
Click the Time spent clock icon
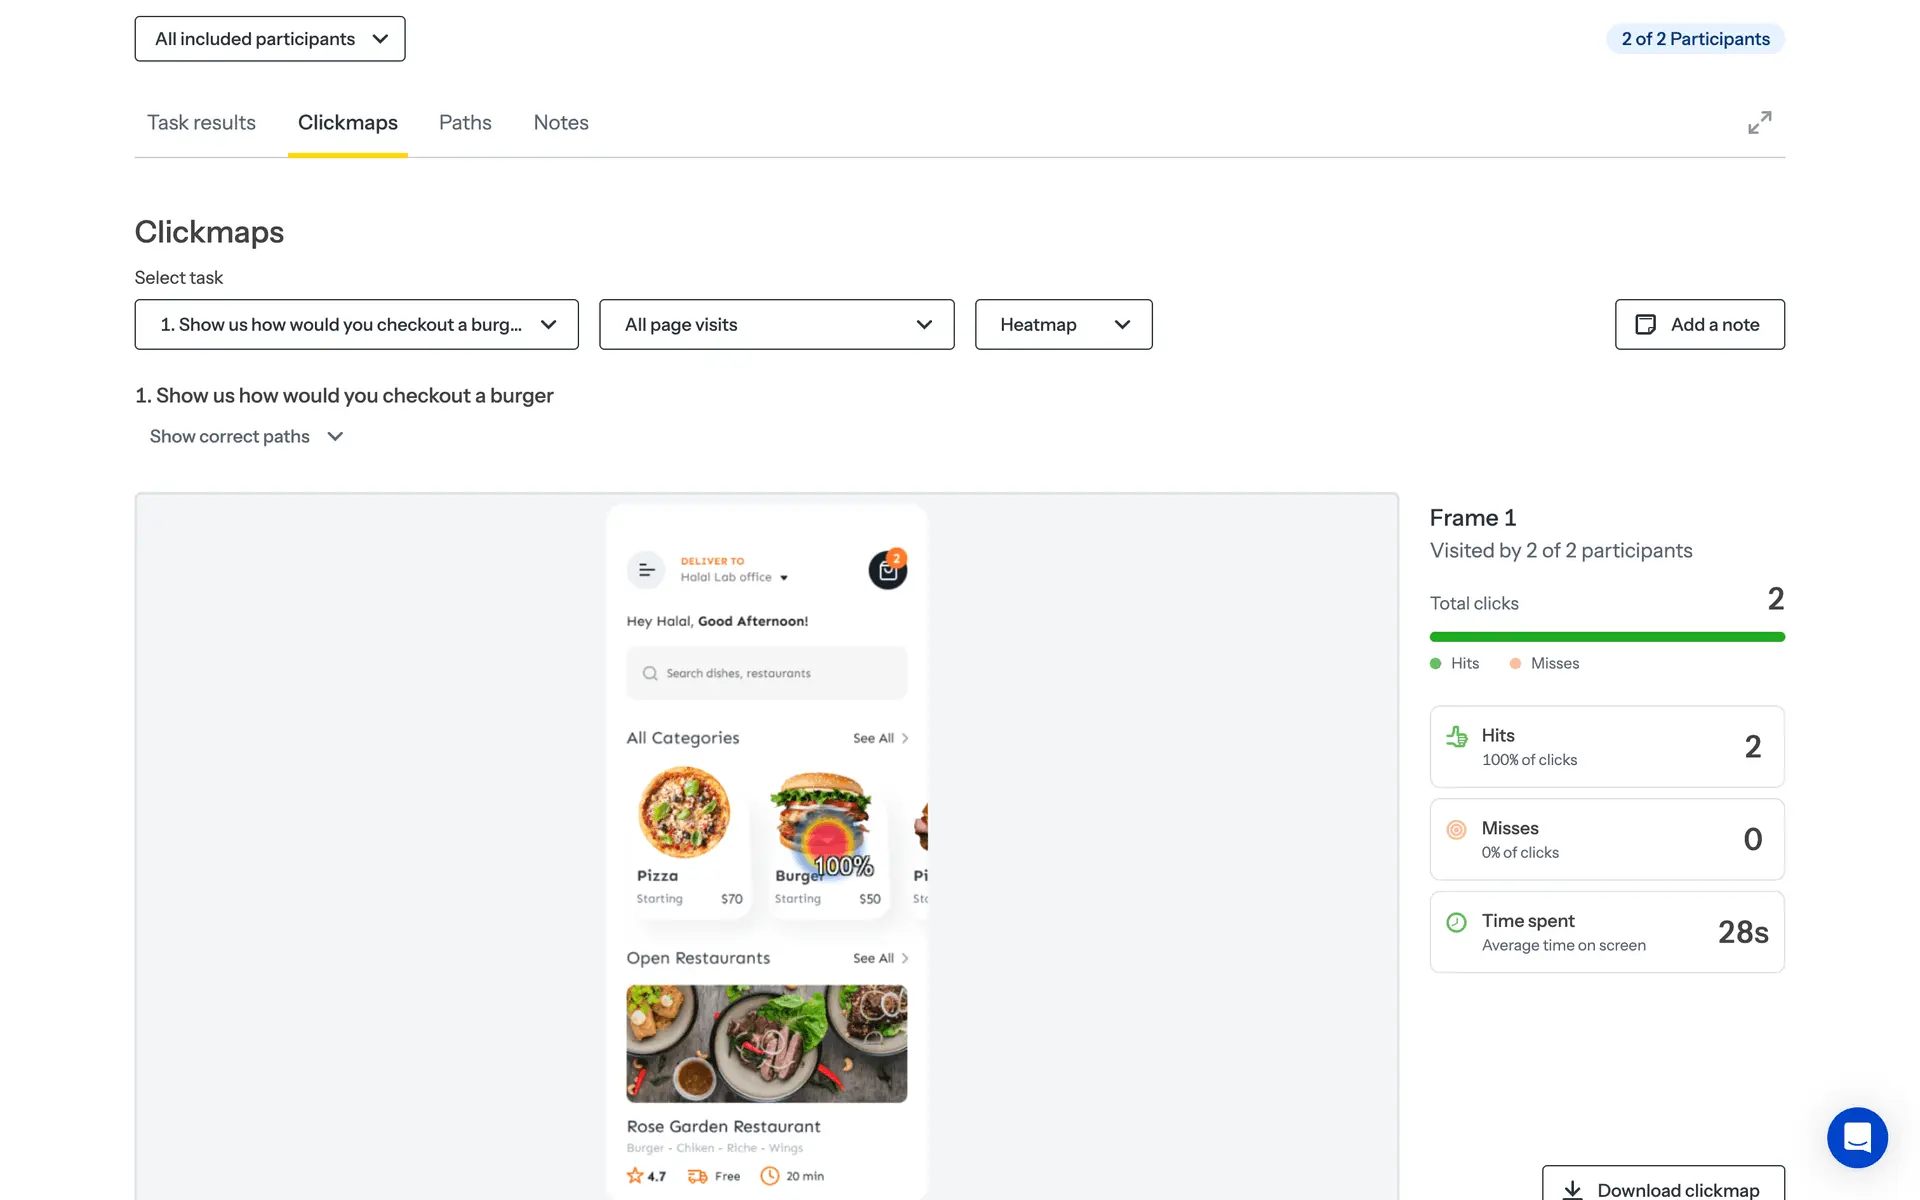1456,922
